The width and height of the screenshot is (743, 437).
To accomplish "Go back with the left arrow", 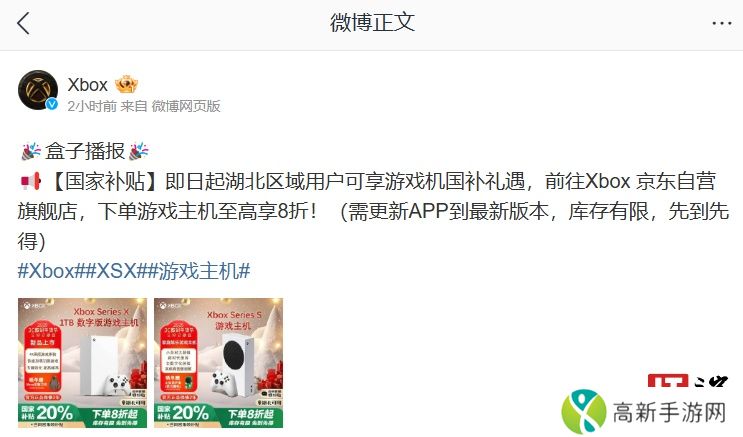I will pyautogui.click(x=23, y=23).
